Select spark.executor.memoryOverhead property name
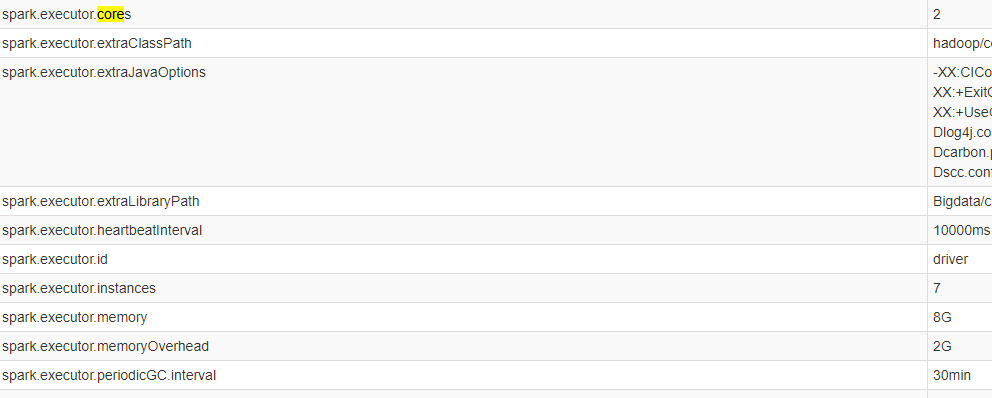992x398 pixels. tap(105, 347)
